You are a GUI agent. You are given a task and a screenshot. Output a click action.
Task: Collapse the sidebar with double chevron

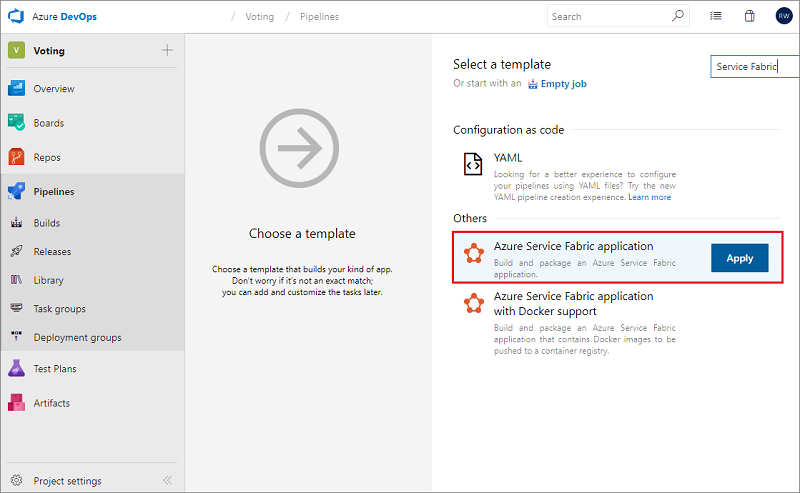coord(167,481)
